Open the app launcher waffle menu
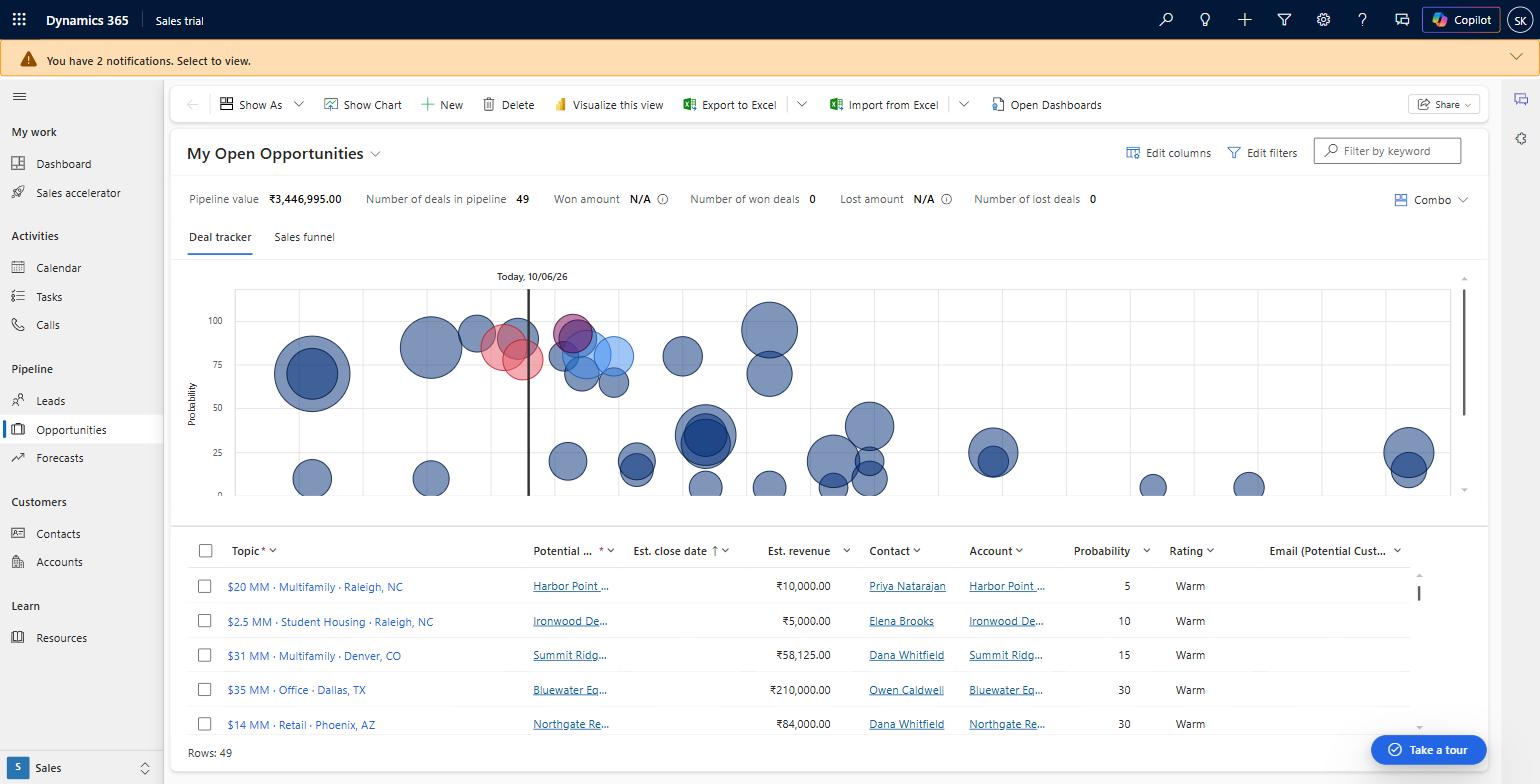The width and height of the screenshot is (1540, 784). pos(19,20)
